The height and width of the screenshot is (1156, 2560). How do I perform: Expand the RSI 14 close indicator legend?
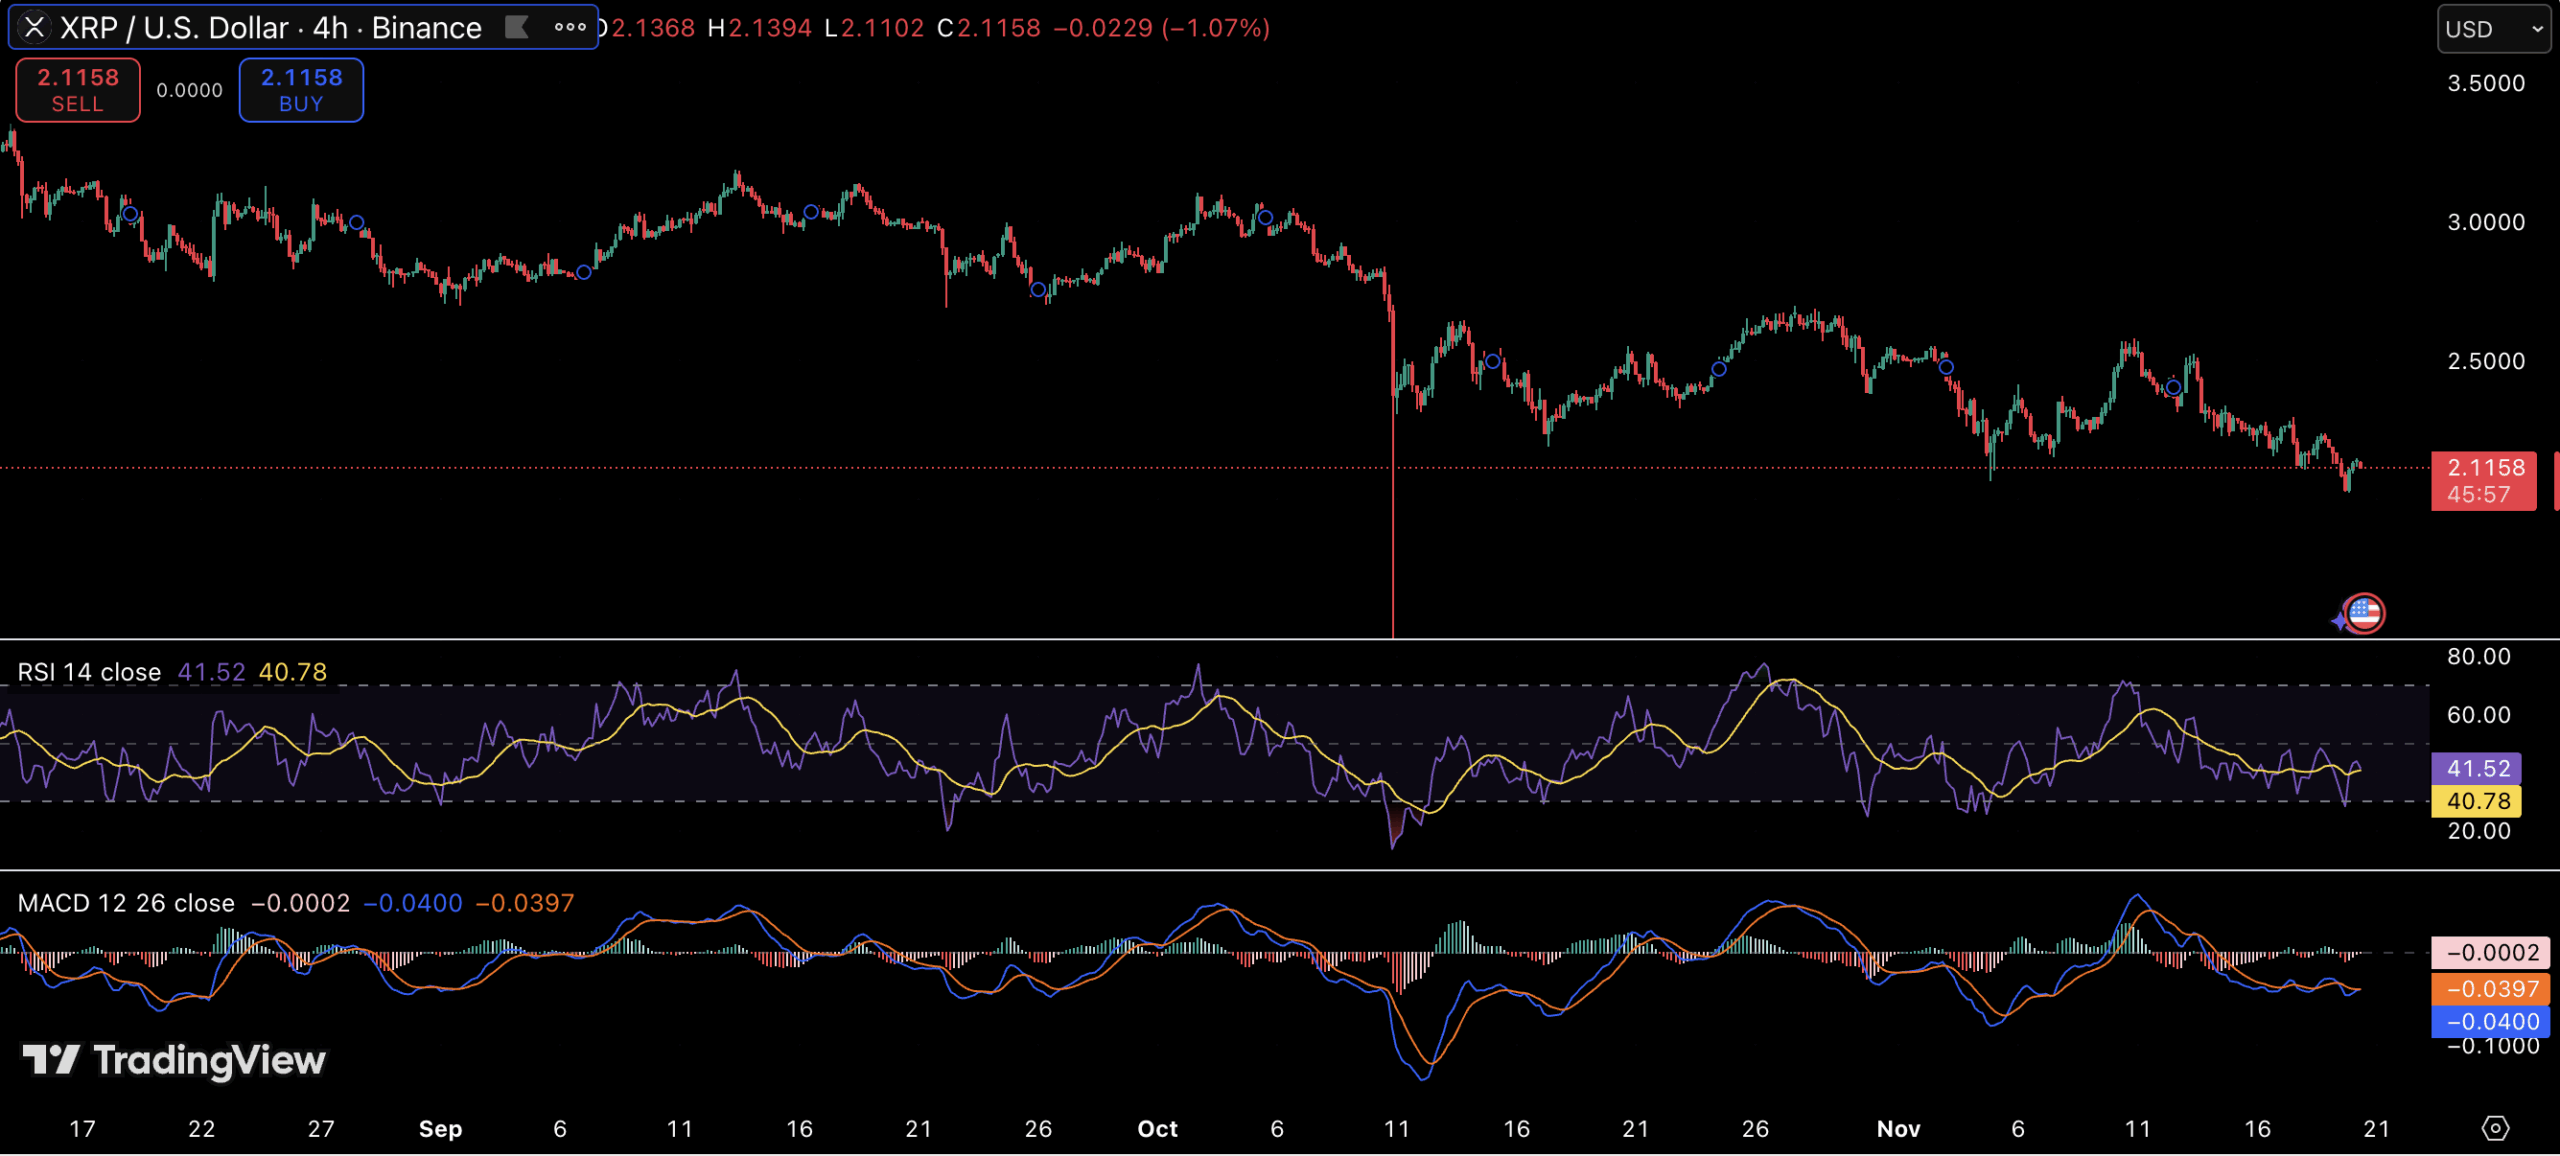[89, 672]
